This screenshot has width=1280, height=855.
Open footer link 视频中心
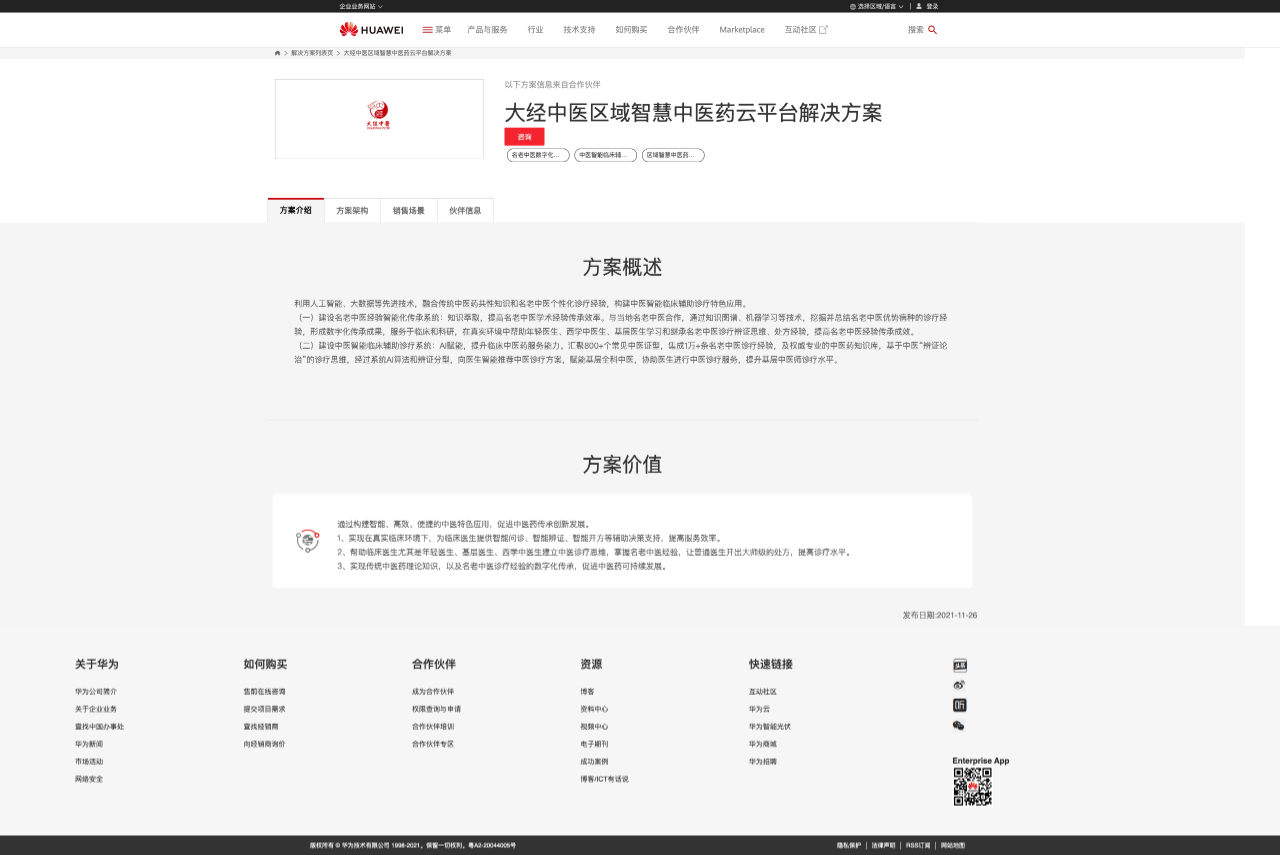tap(594, 727)
